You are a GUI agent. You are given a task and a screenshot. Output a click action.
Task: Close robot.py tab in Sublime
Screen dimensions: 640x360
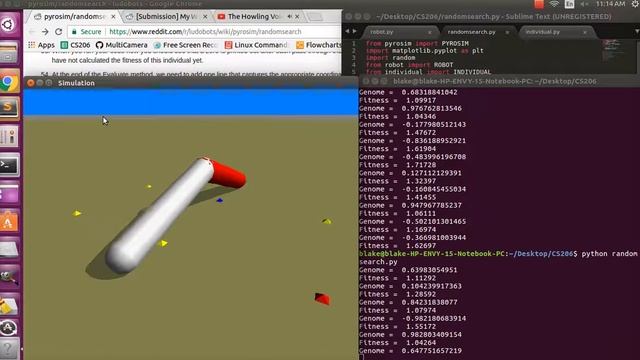pyautogui.click(x=429, y=32)
